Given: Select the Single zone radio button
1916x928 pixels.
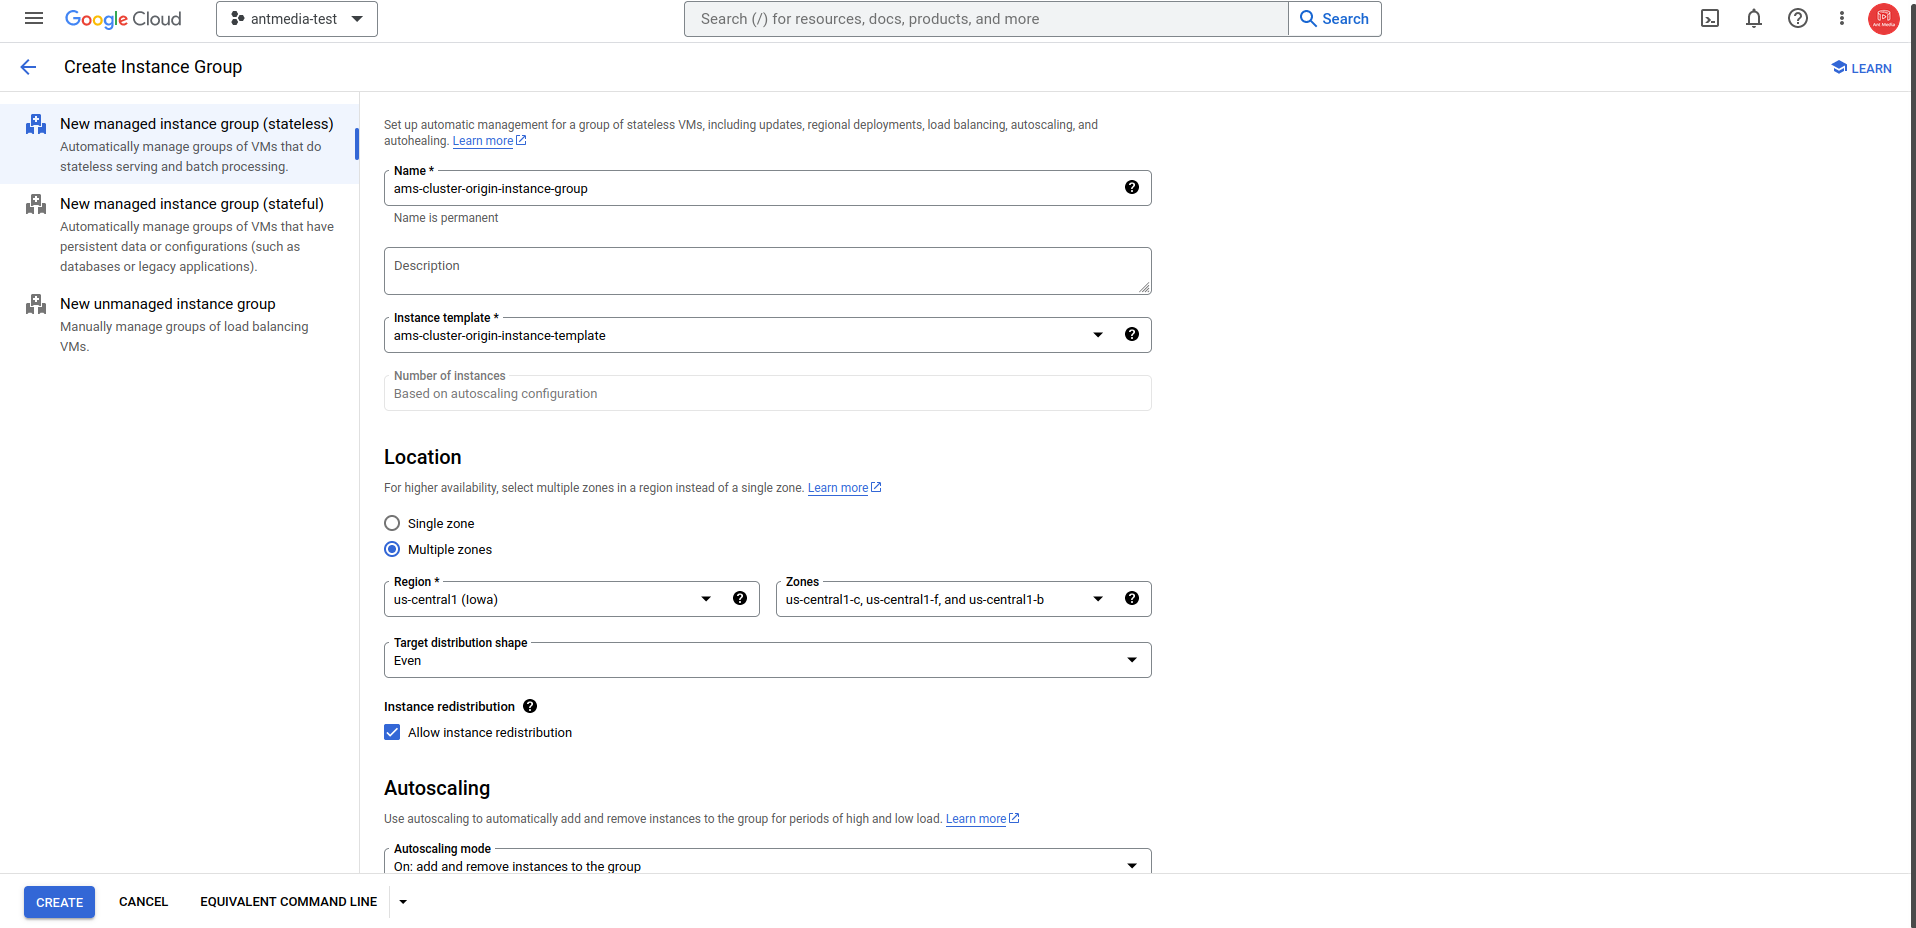Looking at the screenshot, I should pyautogui.click(x=392, y=523).
